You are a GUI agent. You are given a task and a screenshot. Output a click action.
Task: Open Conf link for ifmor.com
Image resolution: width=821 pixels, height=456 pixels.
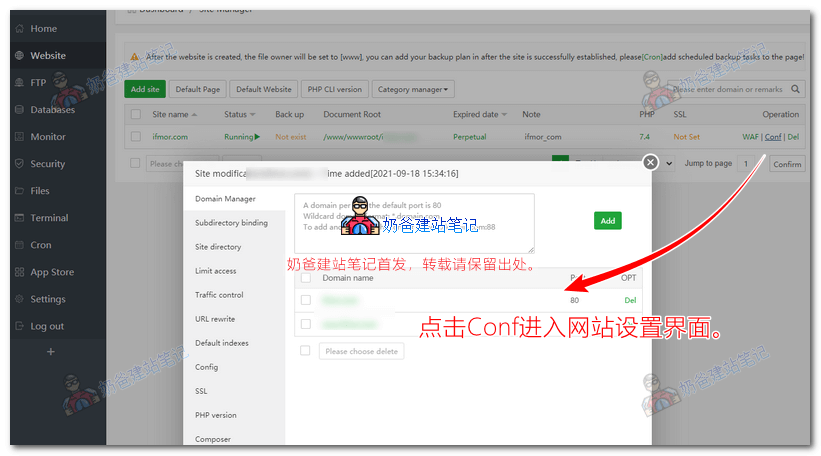[x=773, y=137]
